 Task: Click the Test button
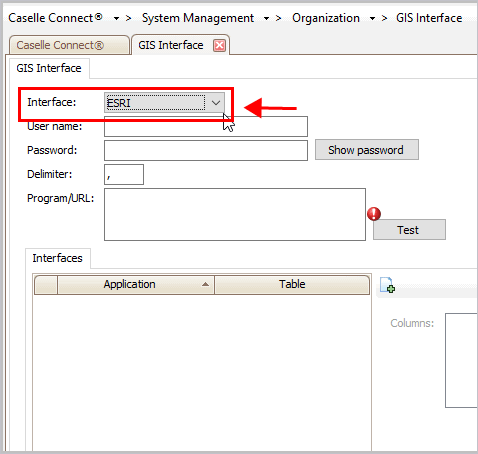pos(409,230)
